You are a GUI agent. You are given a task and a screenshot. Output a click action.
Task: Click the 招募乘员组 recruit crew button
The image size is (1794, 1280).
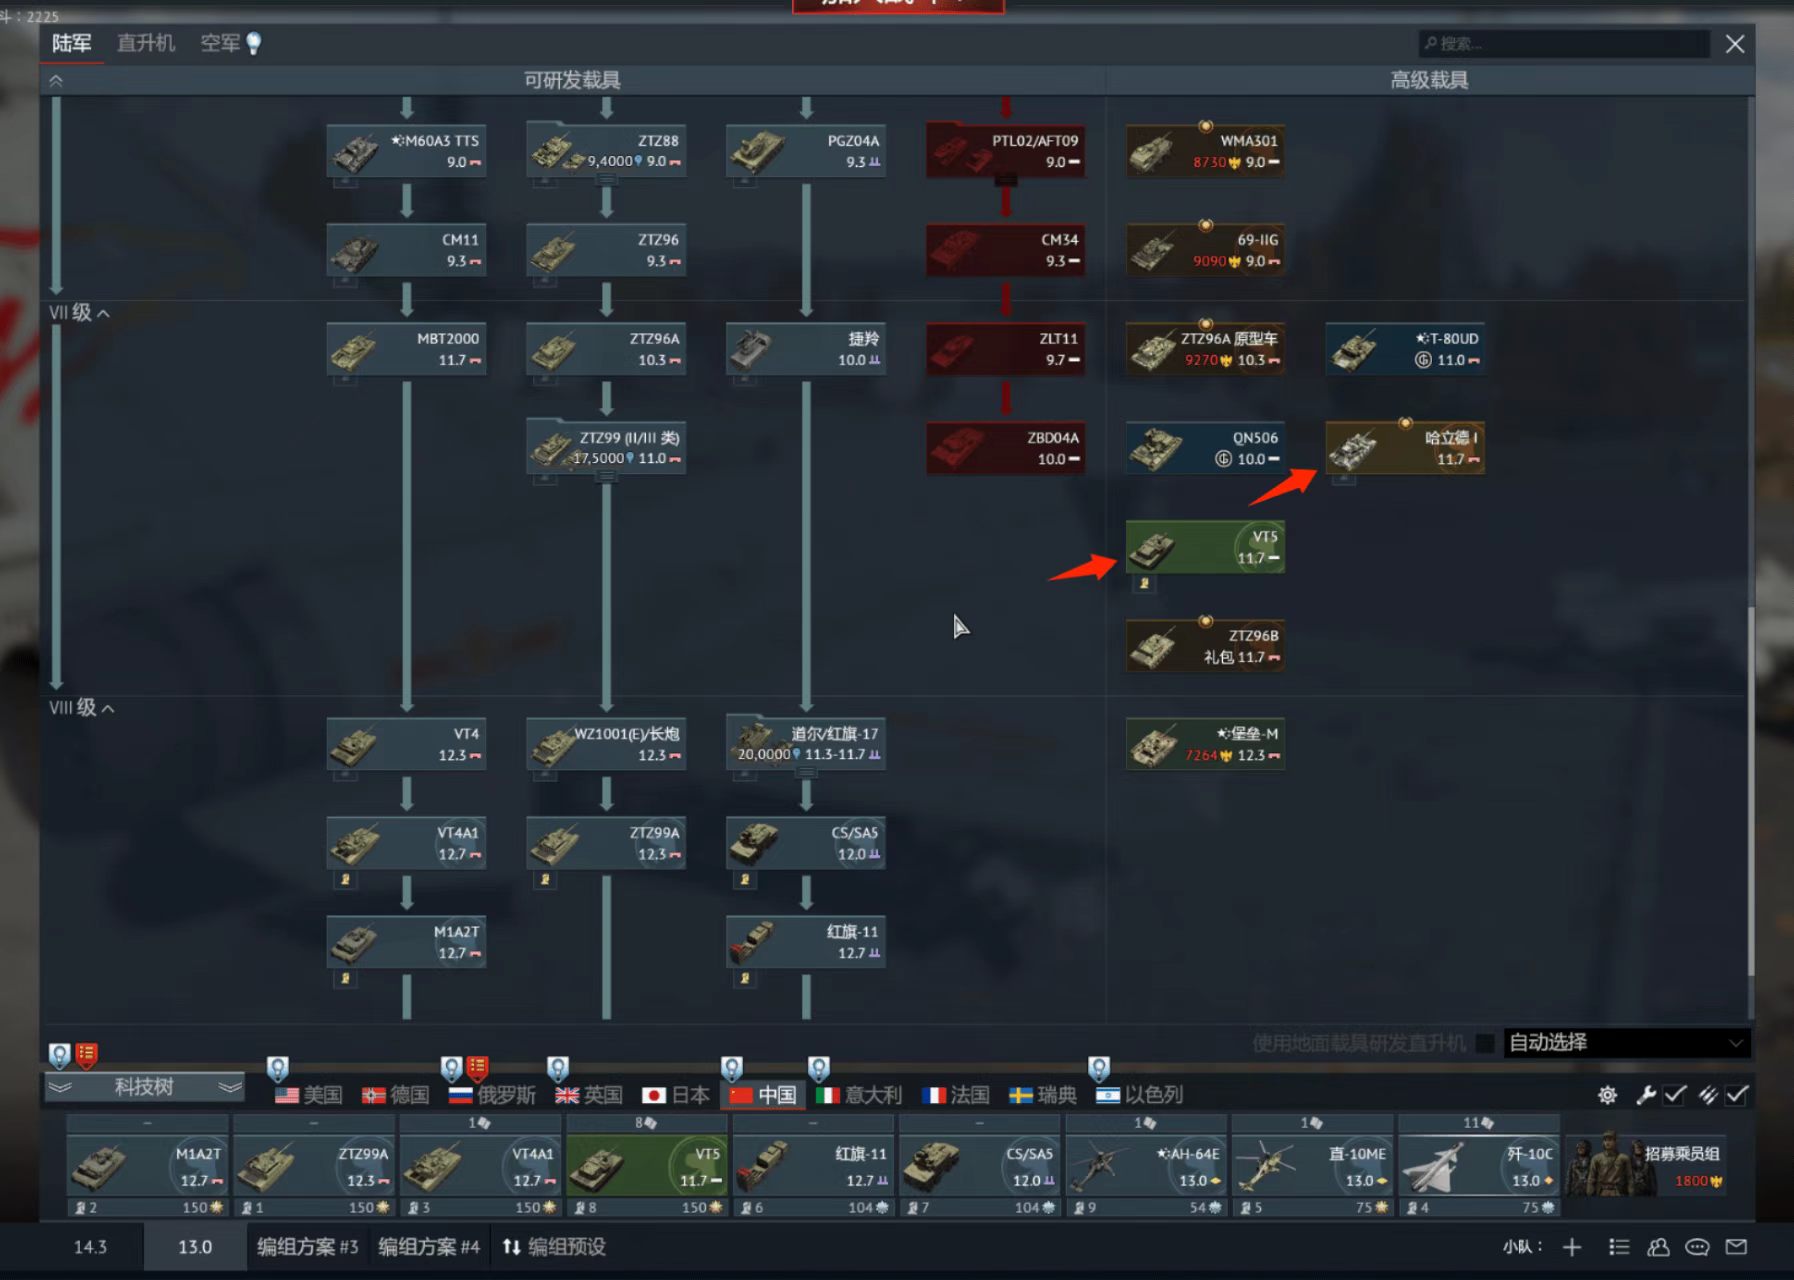1658,1165
